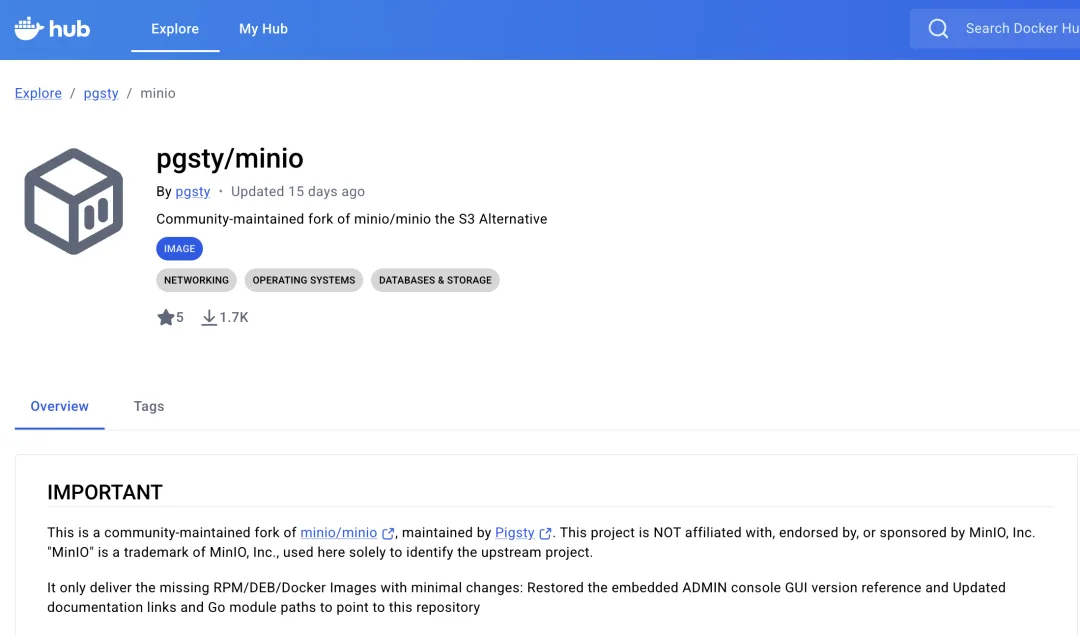Click the search magnifier icon
The image size is (1080, 635).
938,29
